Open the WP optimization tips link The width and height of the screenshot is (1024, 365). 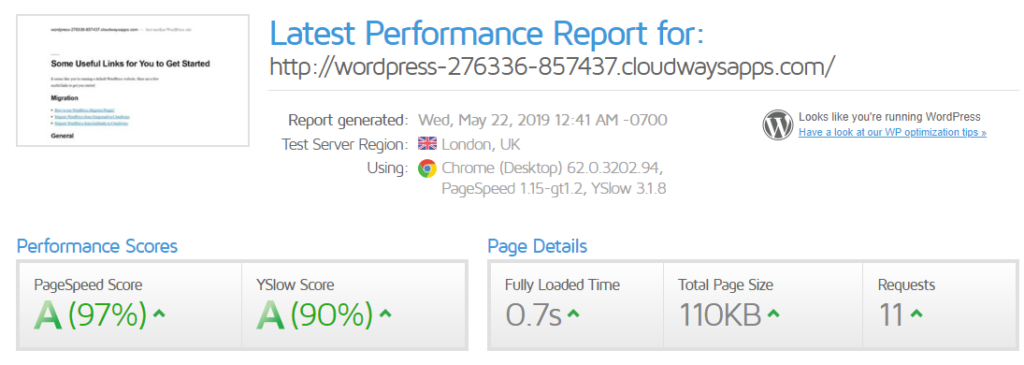(892, 133)
